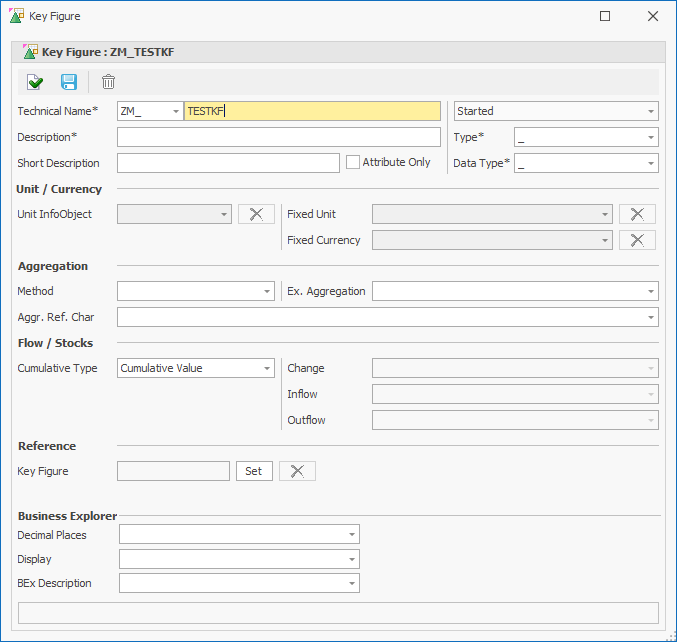Enable the Attribute Only checkbox
The image size is (677, 642).
[353, 162]
